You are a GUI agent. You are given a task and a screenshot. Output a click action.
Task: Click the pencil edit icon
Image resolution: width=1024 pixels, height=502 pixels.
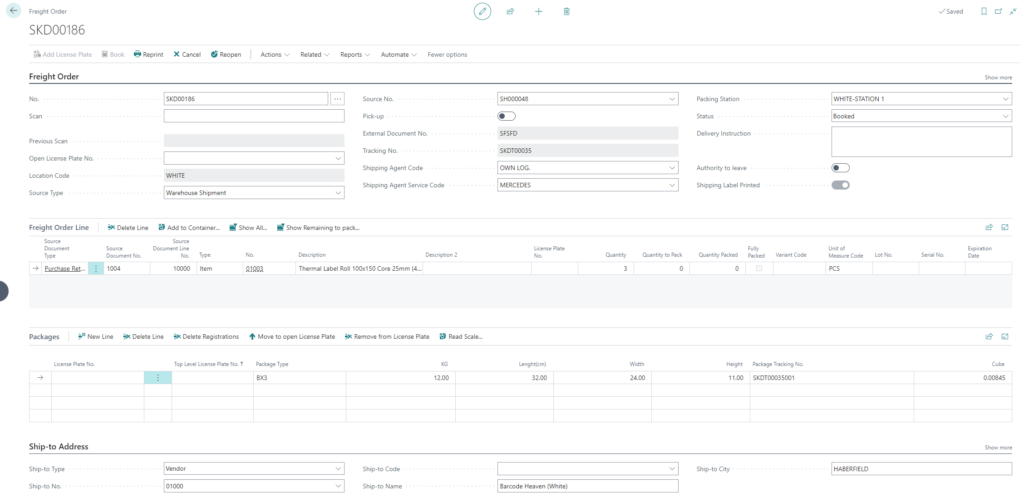(x=483, y=11)
